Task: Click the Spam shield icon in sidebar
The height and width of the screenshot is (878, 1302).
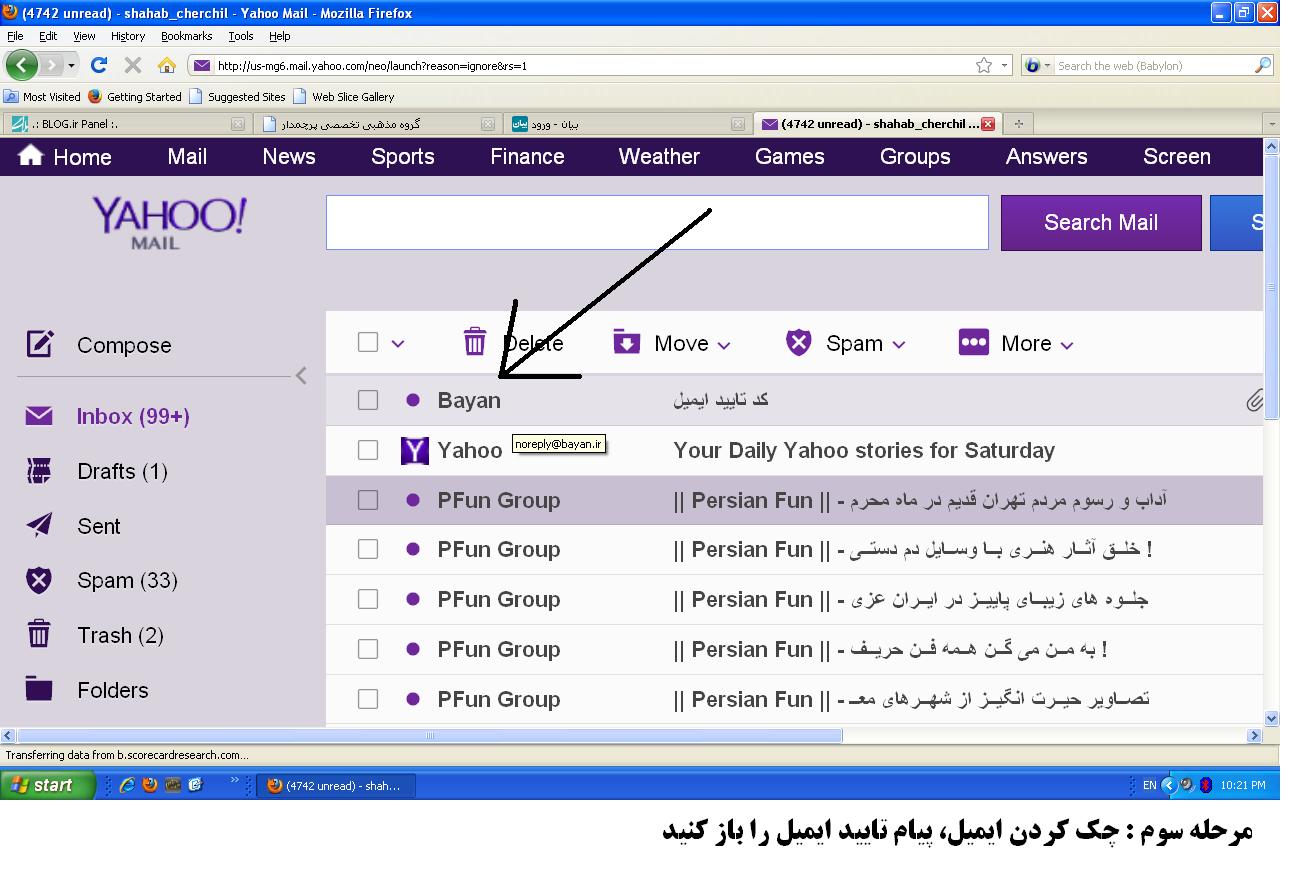Action: pos(39,580)
